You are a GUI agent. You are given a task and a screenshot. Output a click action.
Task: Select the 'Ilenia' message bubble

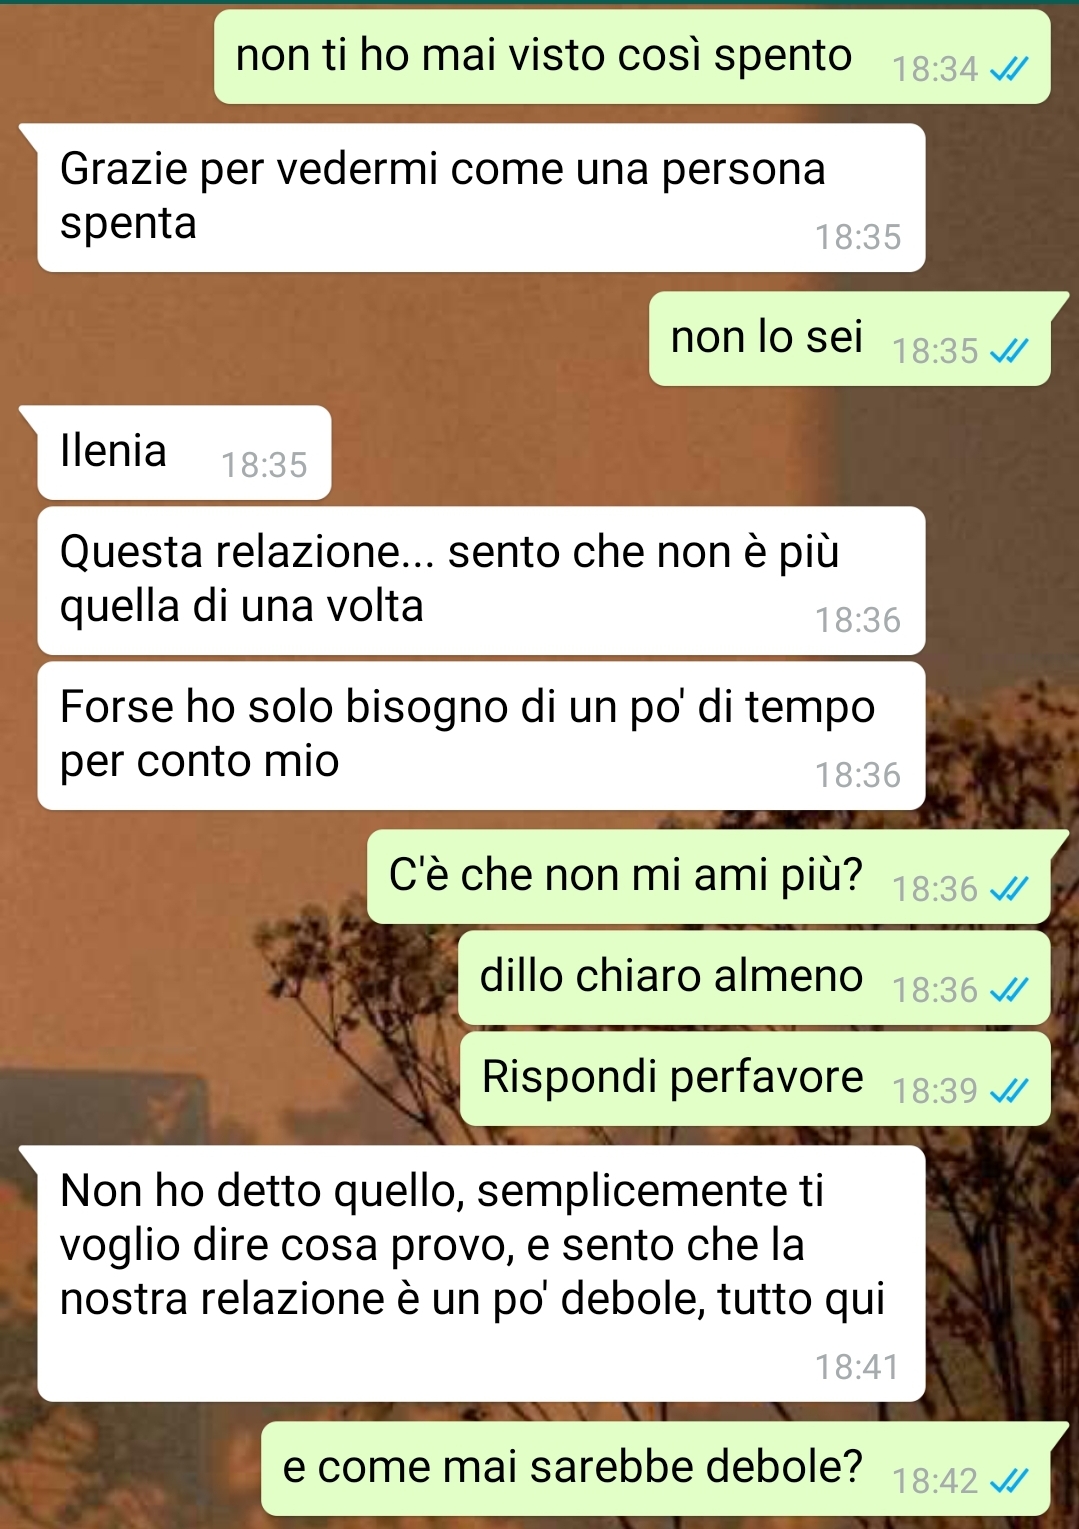click(x=184, y=452)
